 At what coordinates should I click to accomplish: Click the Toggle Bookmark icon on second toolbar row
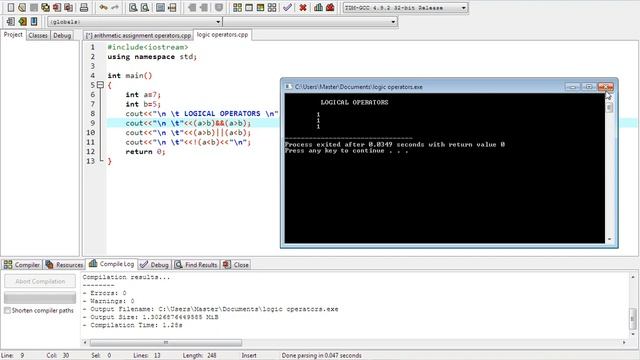[22, 21]
